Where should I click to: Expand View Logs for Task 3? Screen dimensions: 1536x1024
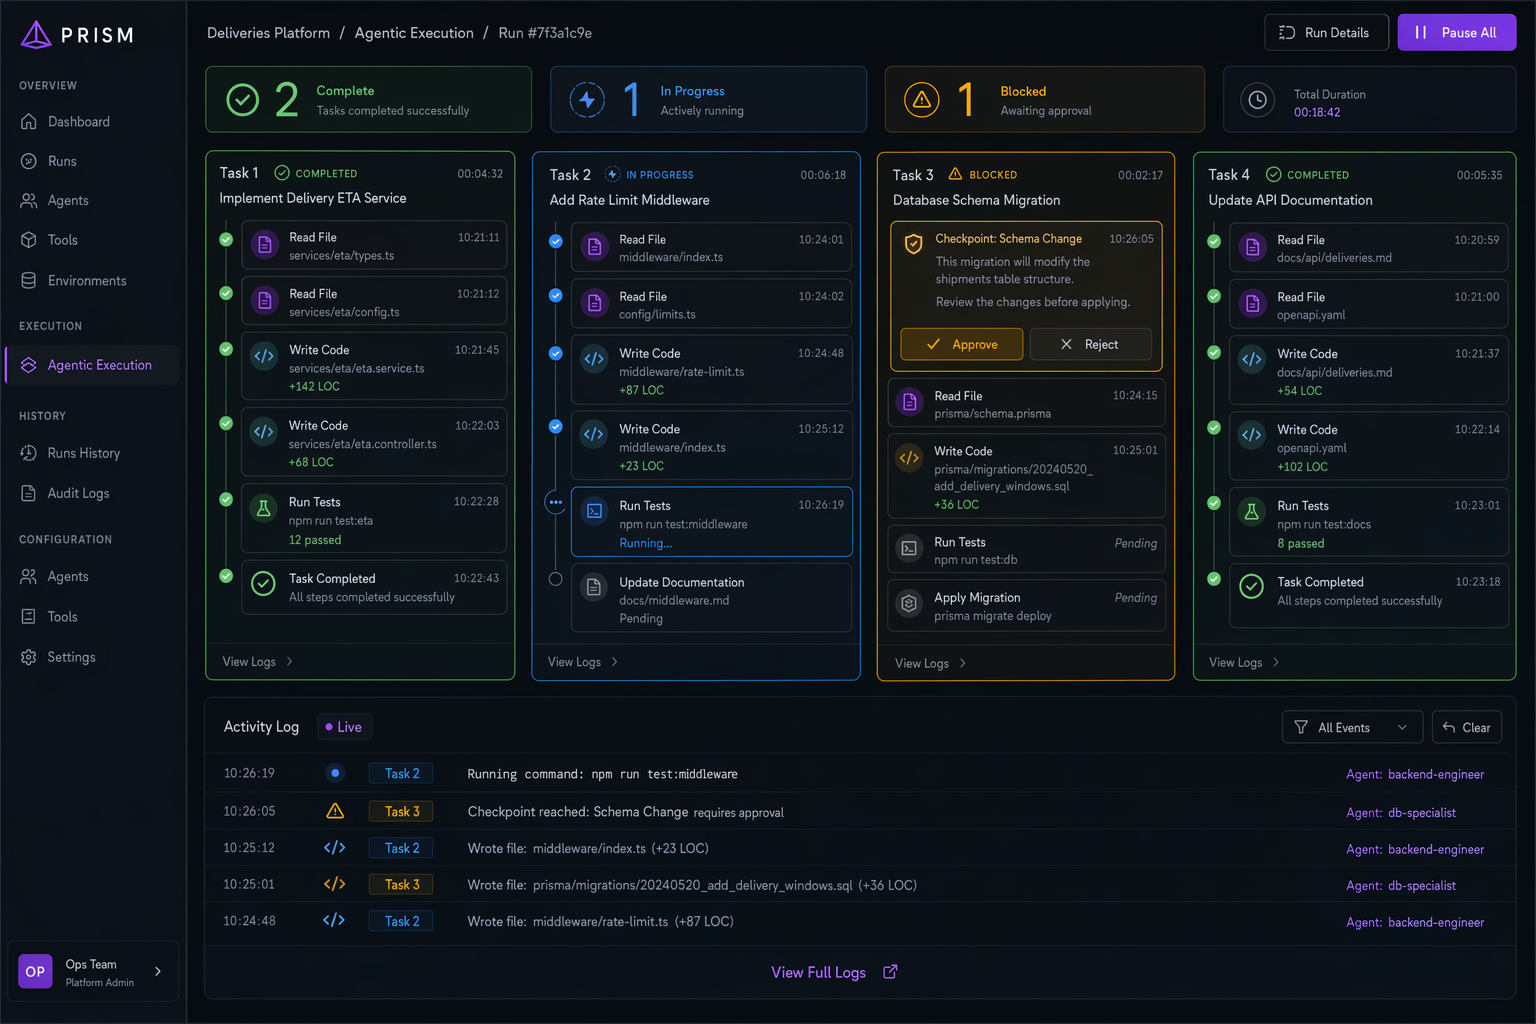pyautogui.click(x=930, y=663)
